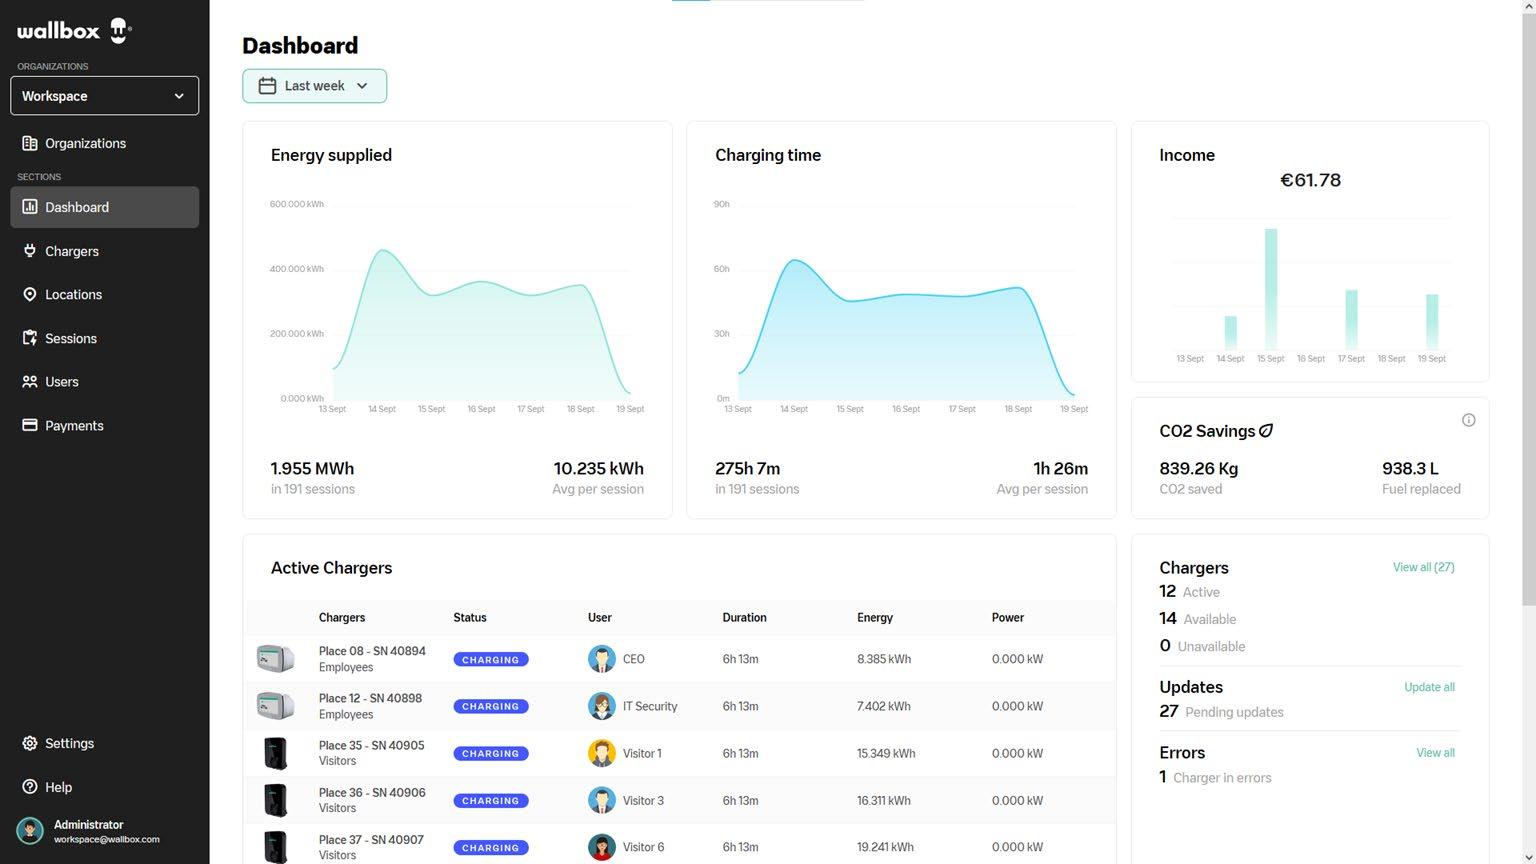Click the IT Security user avatar
This screenshot has width=1536, height=864.
pos(601,706)
